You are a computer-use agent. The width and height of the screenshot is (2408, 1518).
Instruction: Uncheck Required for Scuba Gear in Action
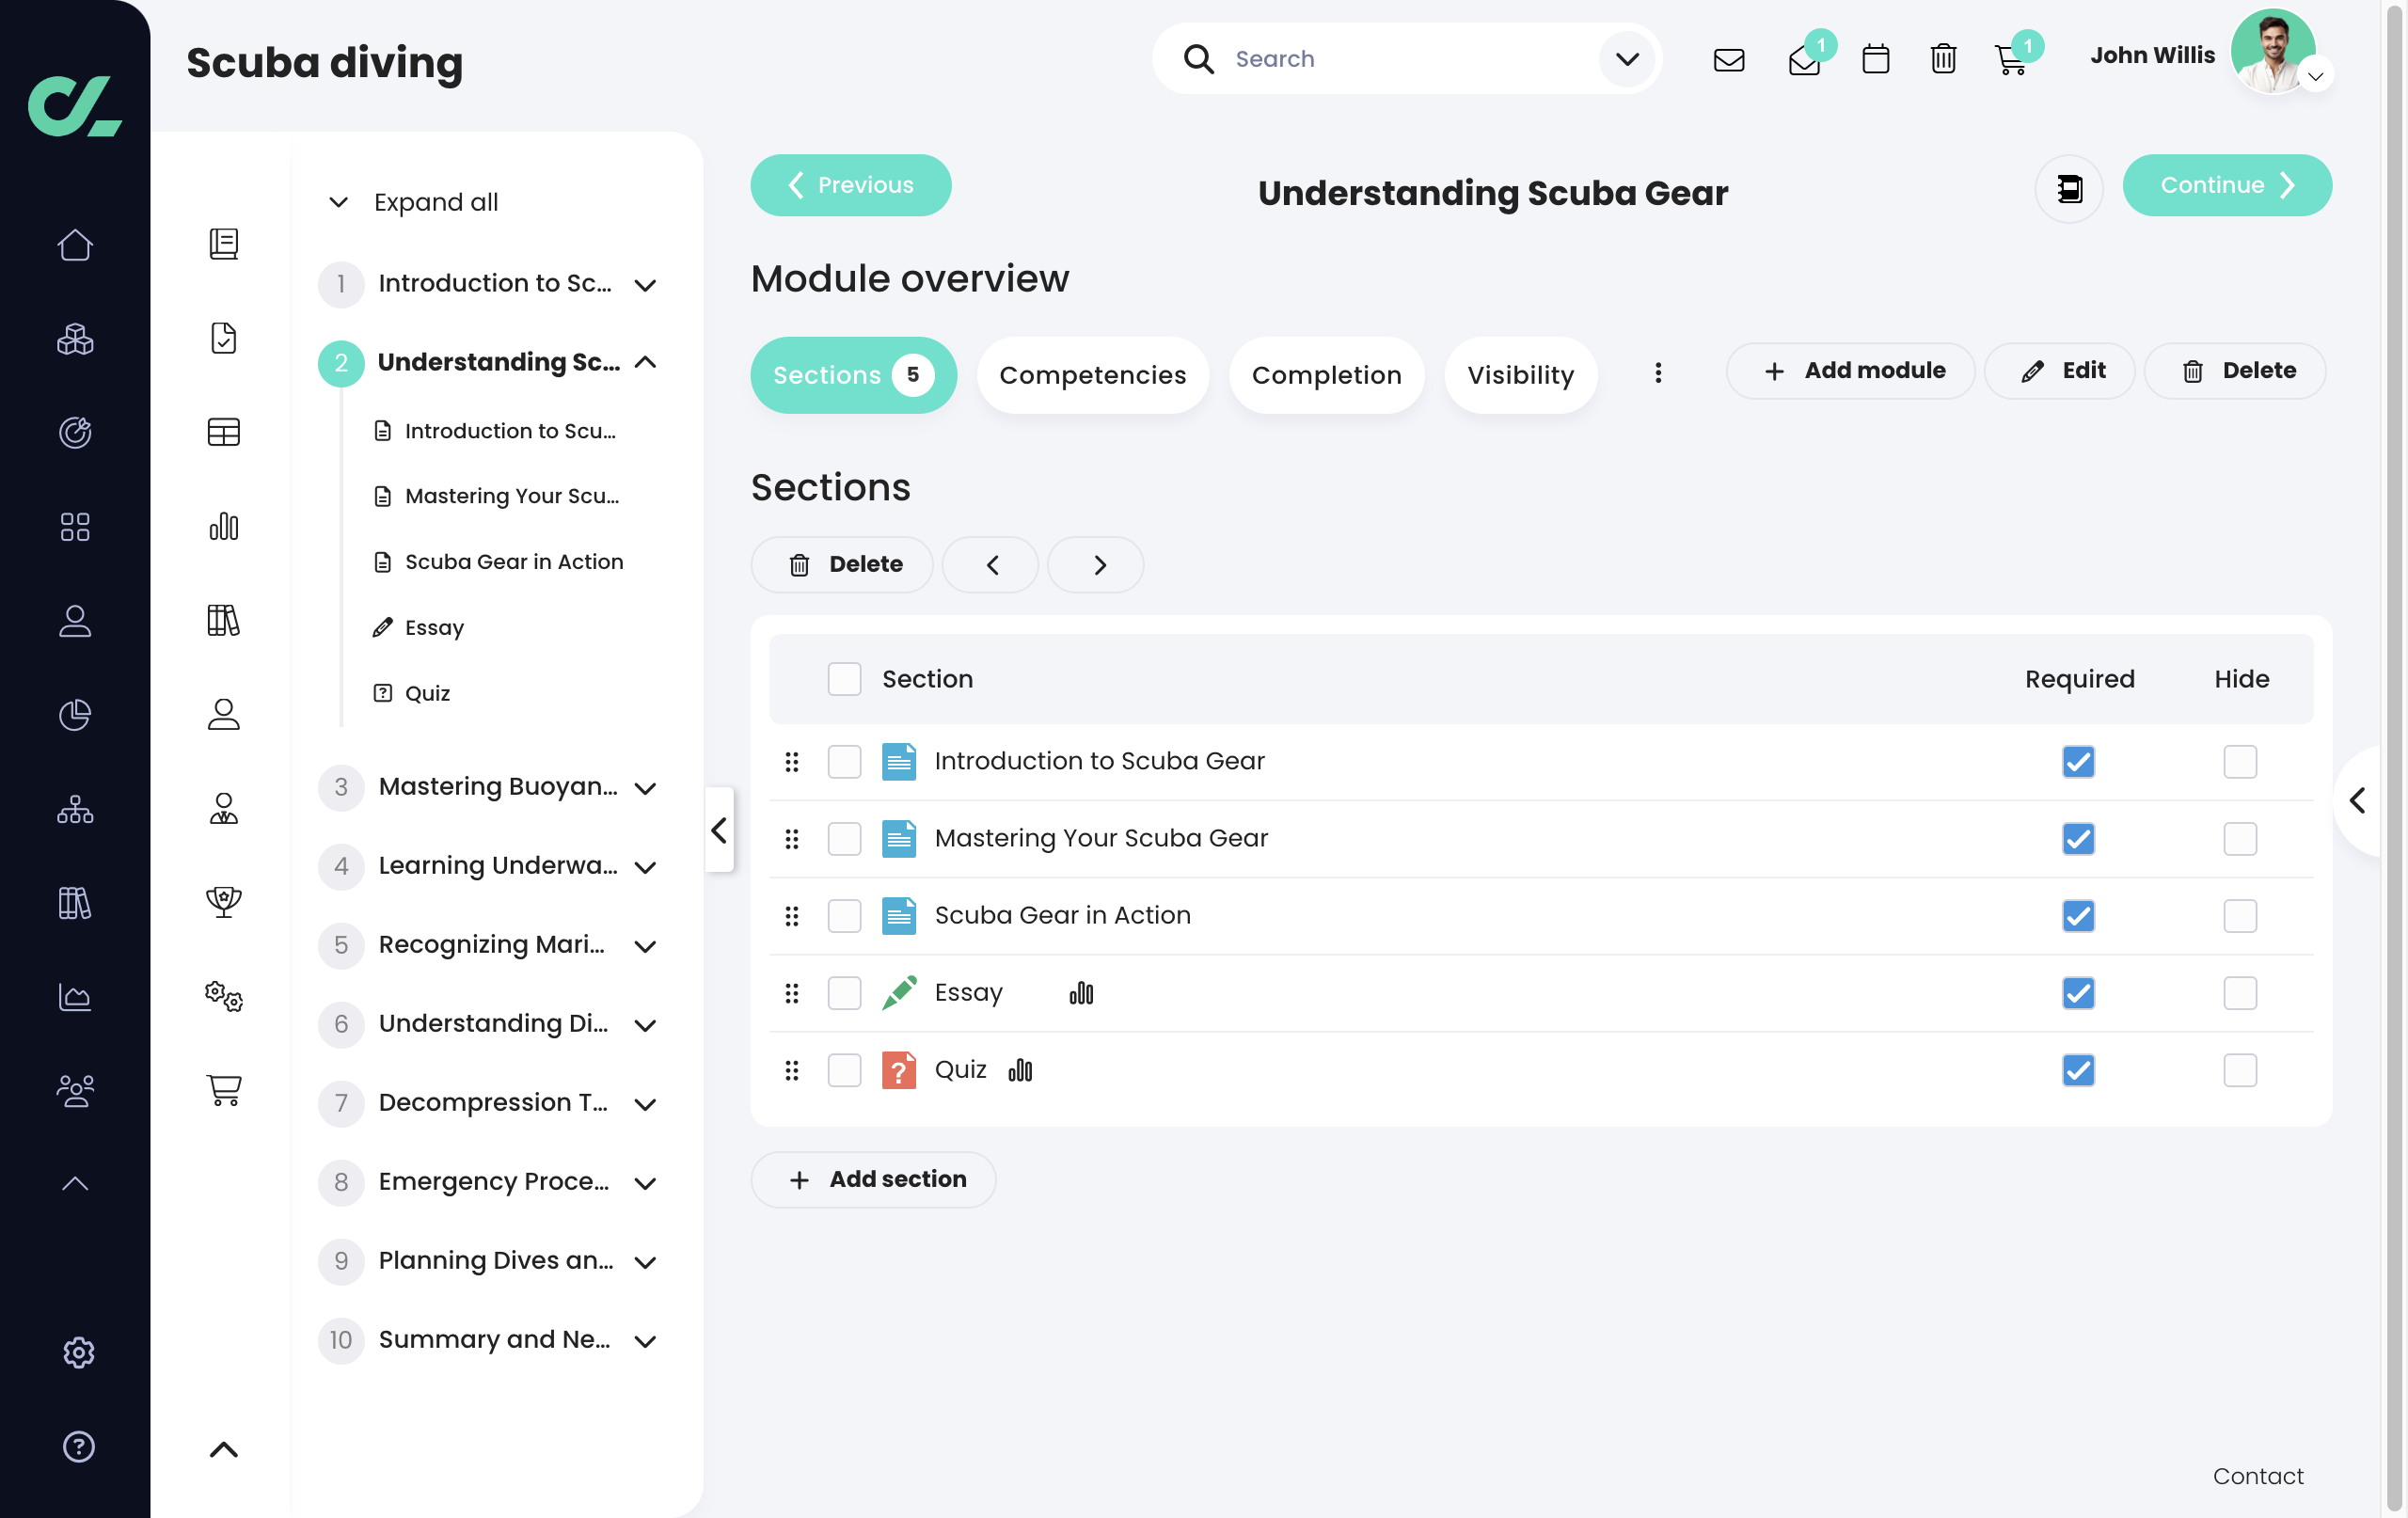[x=2078, y=916]
